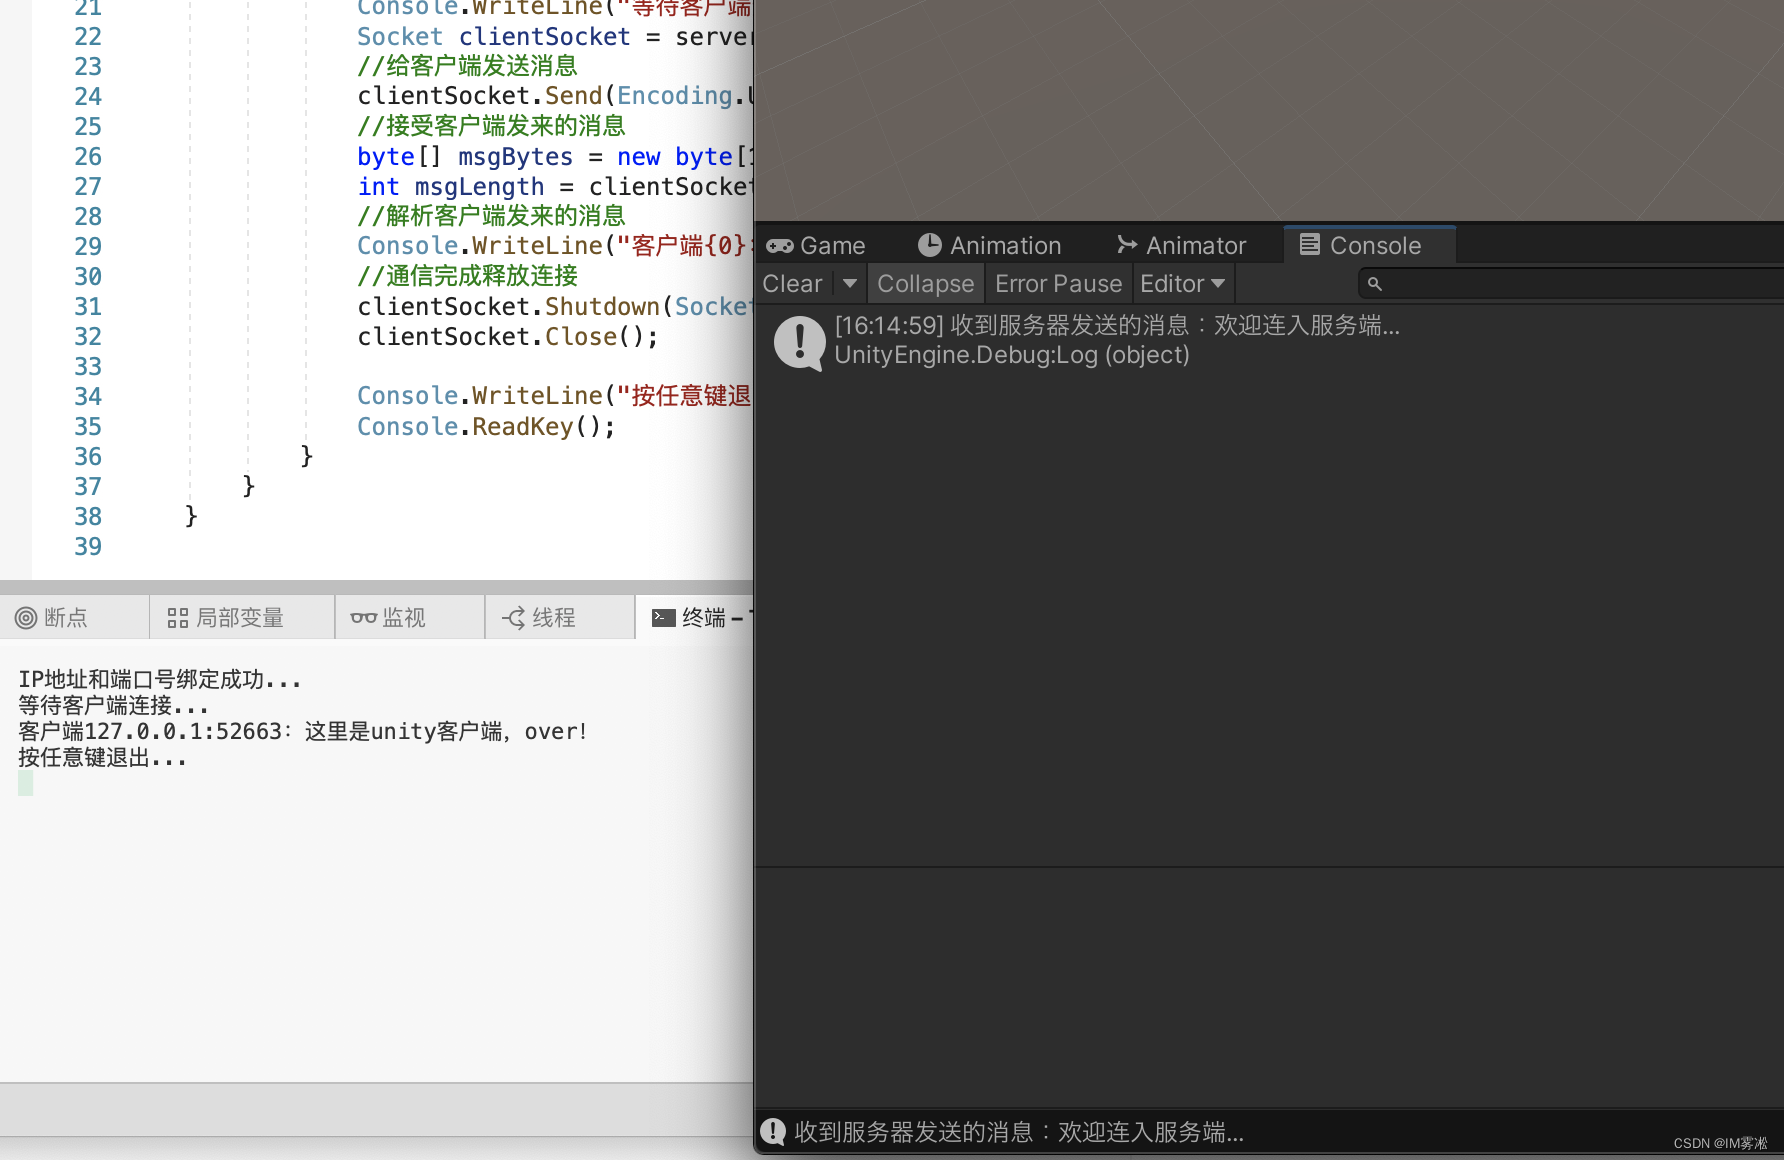Image resolution: width=1784 pixels, height=1160 pixels.
Task: Click the watch glasses icon
Action: [x=364, y=618]
